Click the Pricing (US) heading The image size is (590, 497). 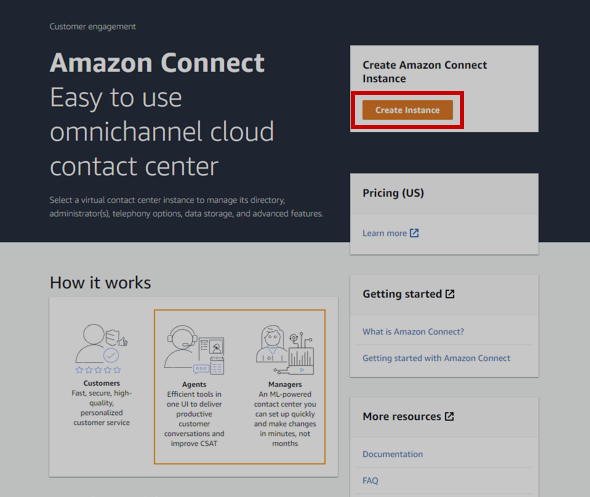click(393, 193)
